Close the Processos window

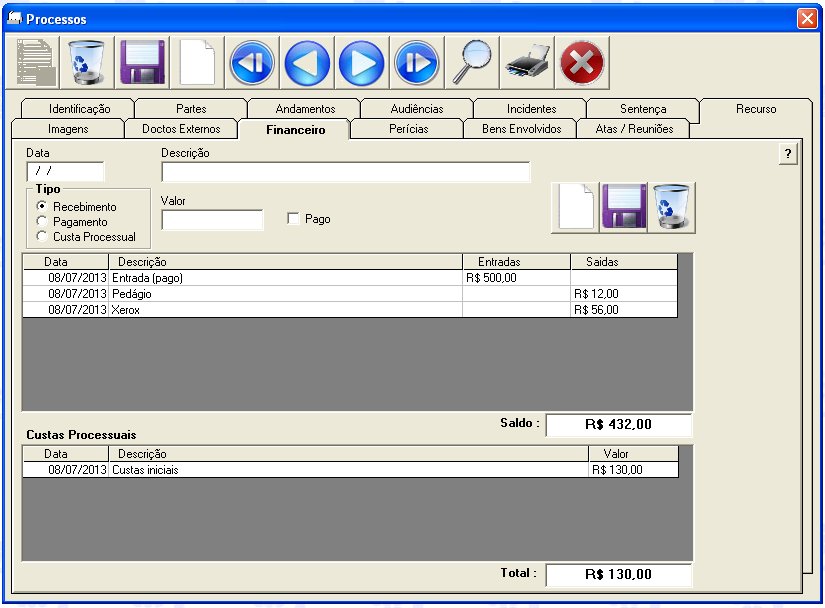(807, 18)
